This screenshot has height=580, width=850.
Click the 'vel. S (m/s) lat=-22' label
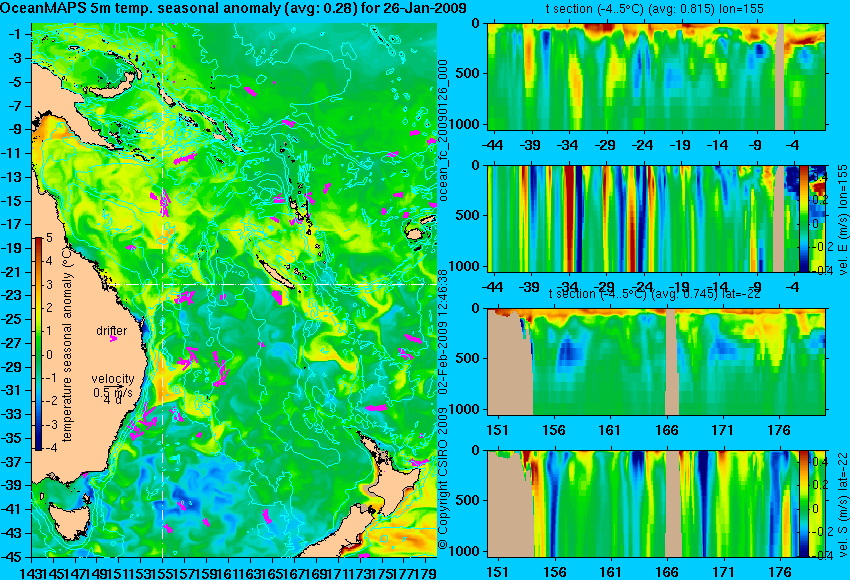pos(842,504)
